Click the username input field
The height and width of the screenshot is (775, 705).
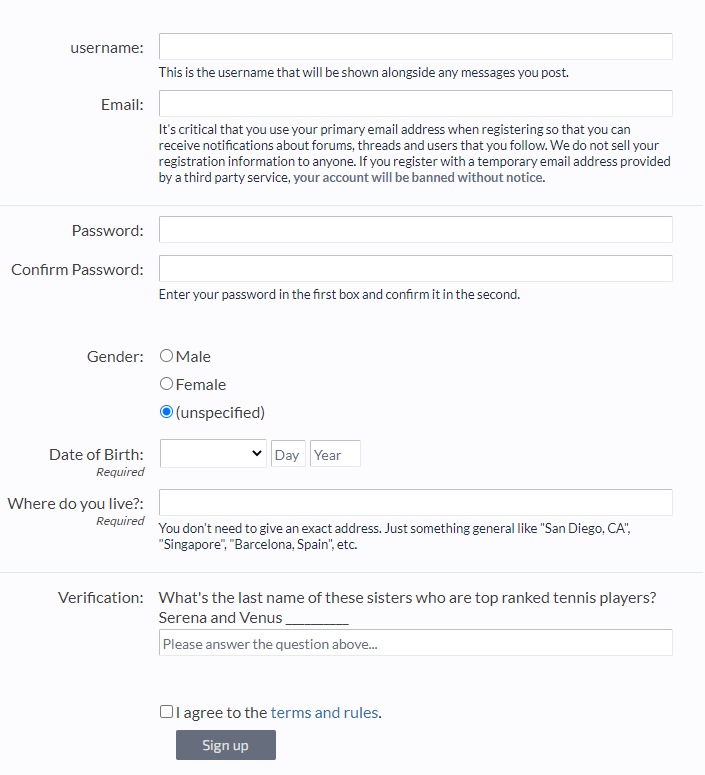pos(415,47)
